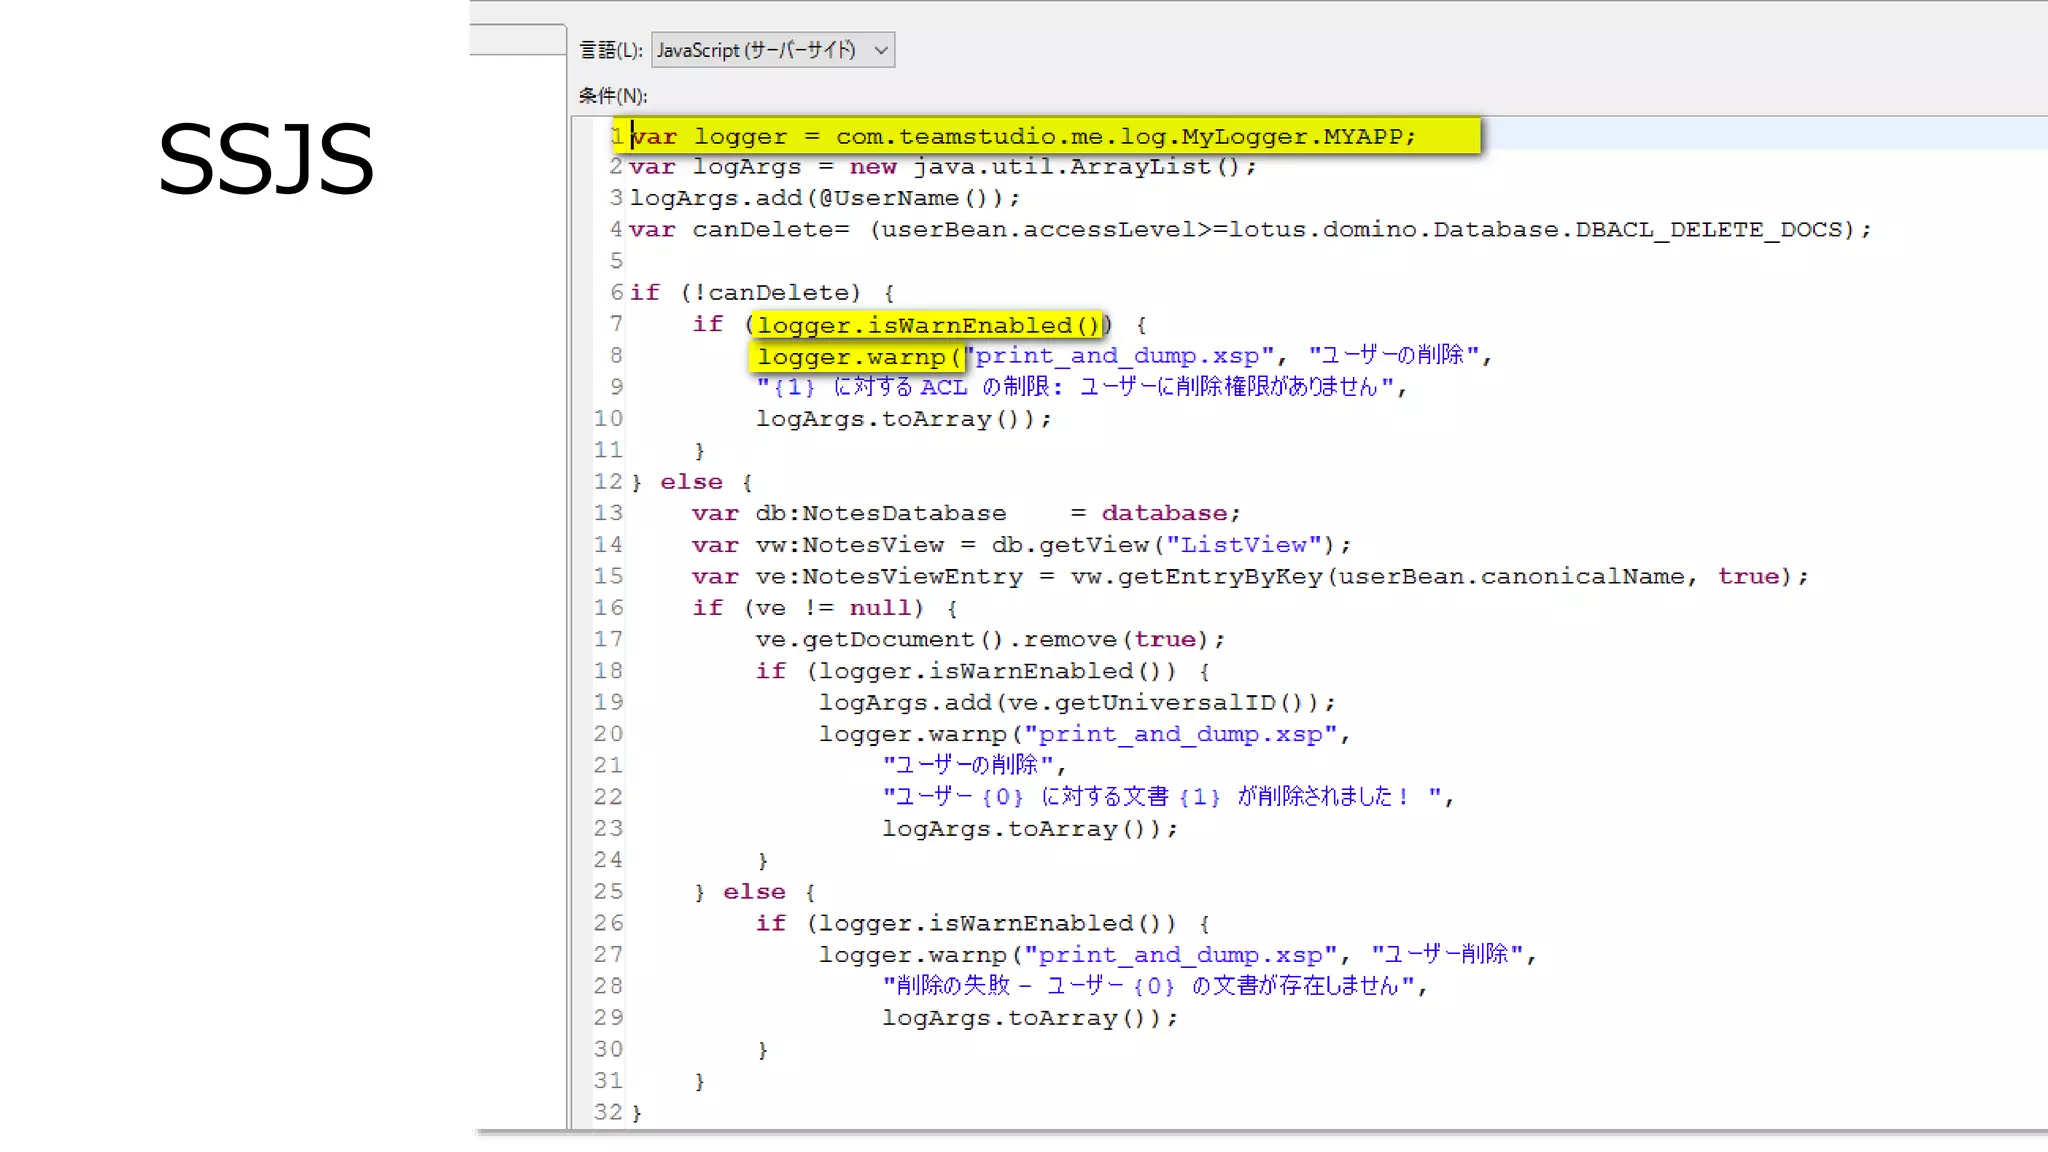Click the 条件(N): label
Screen dimensions: 2048x1152
click(x=612, y=96)
